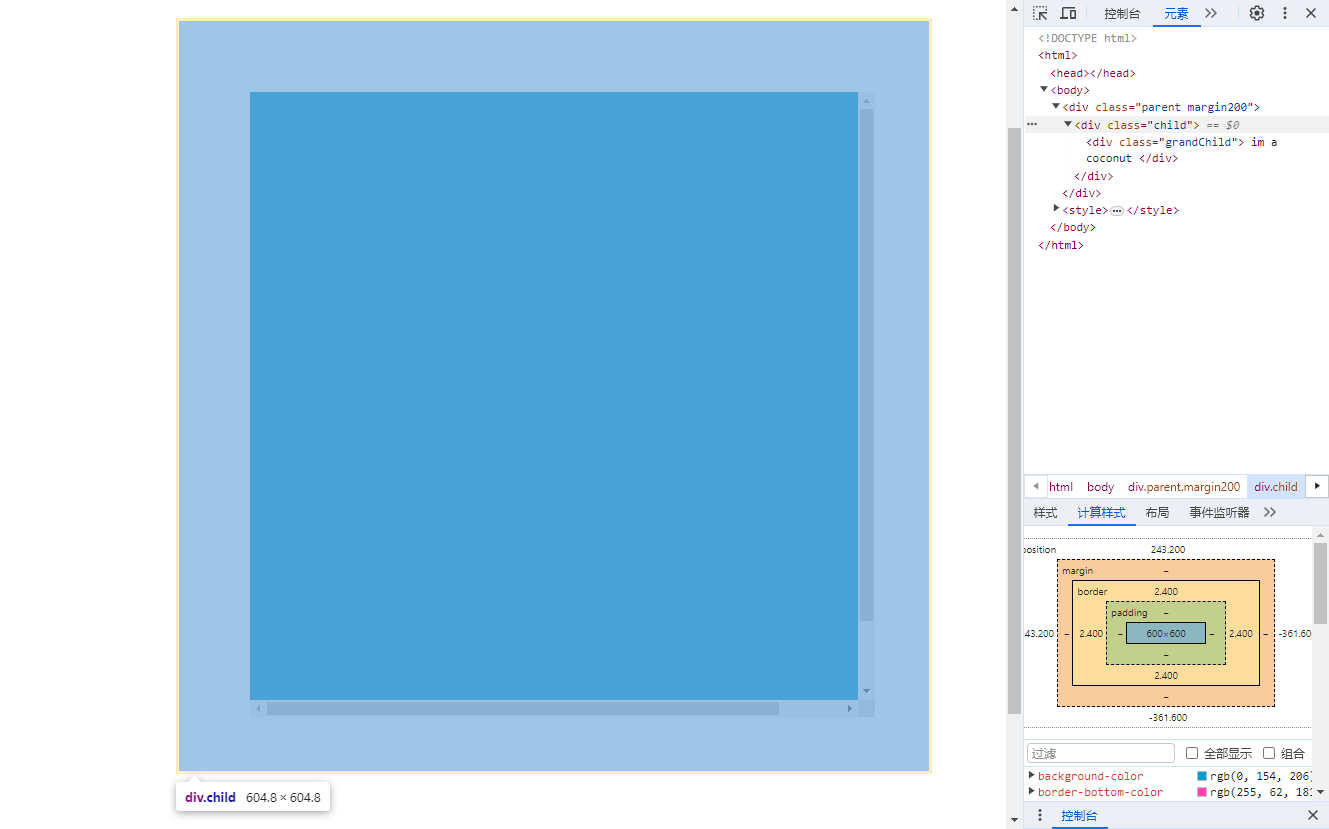The image size is (1329, 829).
Task: Click the div.parent.margin200 breadcrumb
Action: coord(1184,487)
